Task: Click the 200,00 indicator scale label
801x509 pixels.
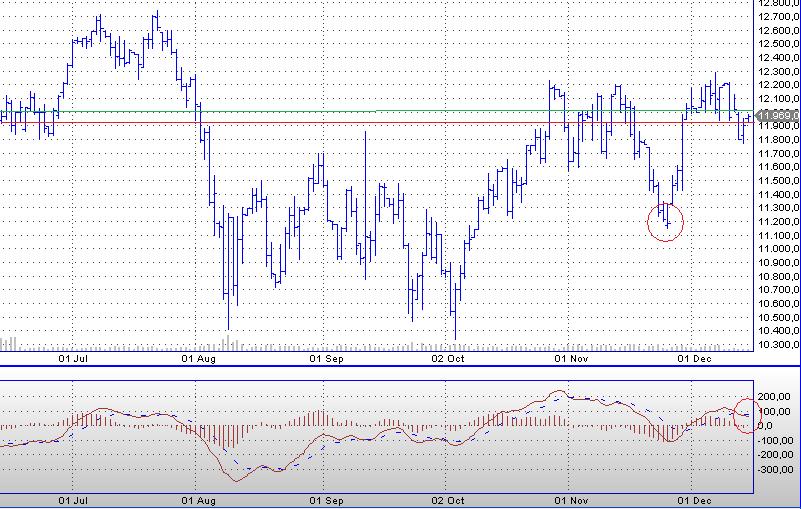Action: (773, 397)
